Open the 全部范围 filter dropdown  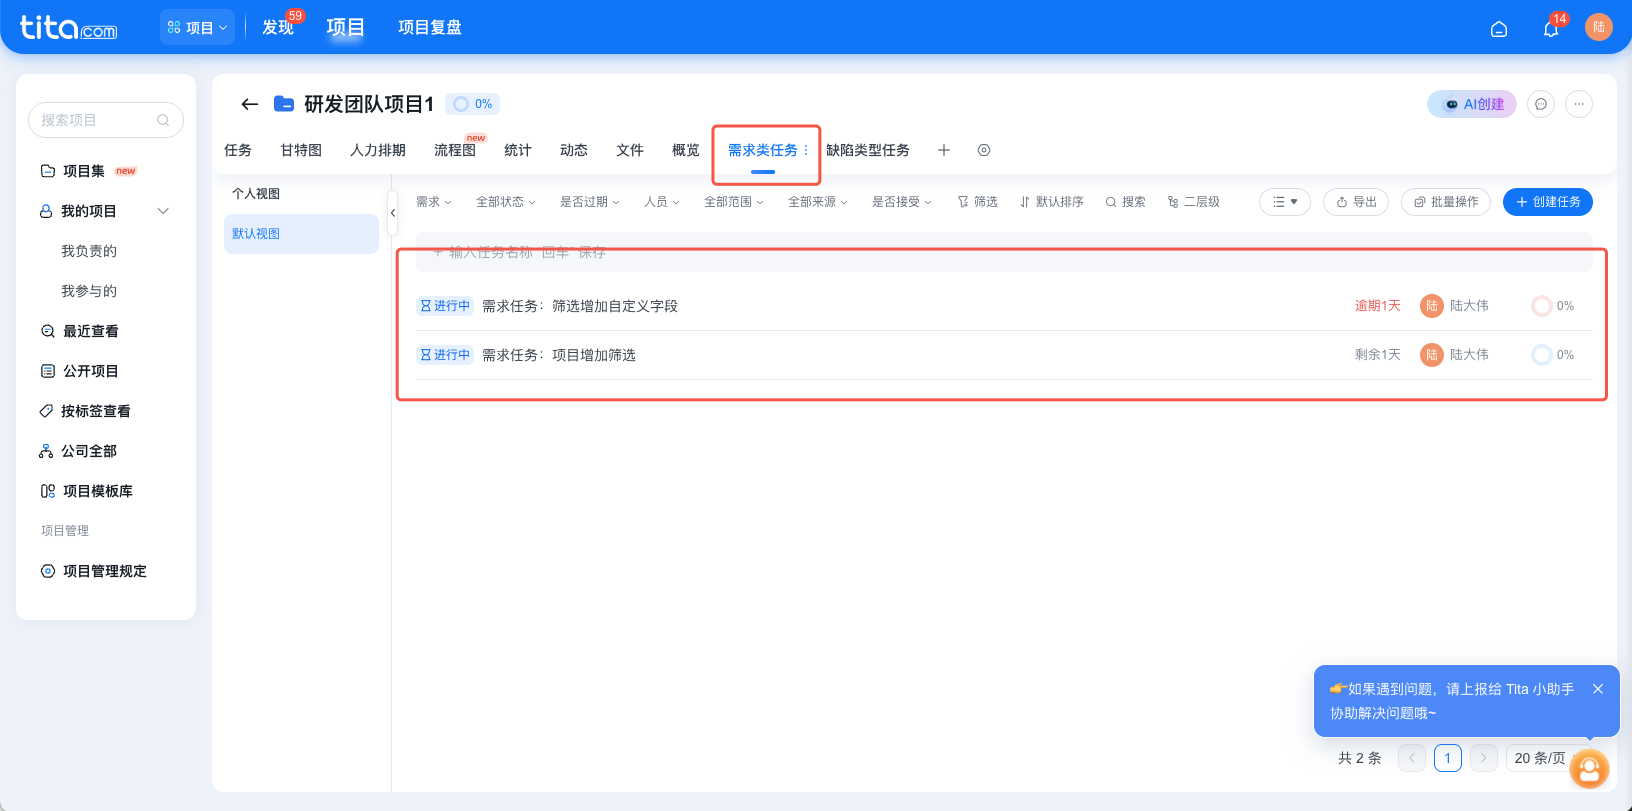[734, 202]
